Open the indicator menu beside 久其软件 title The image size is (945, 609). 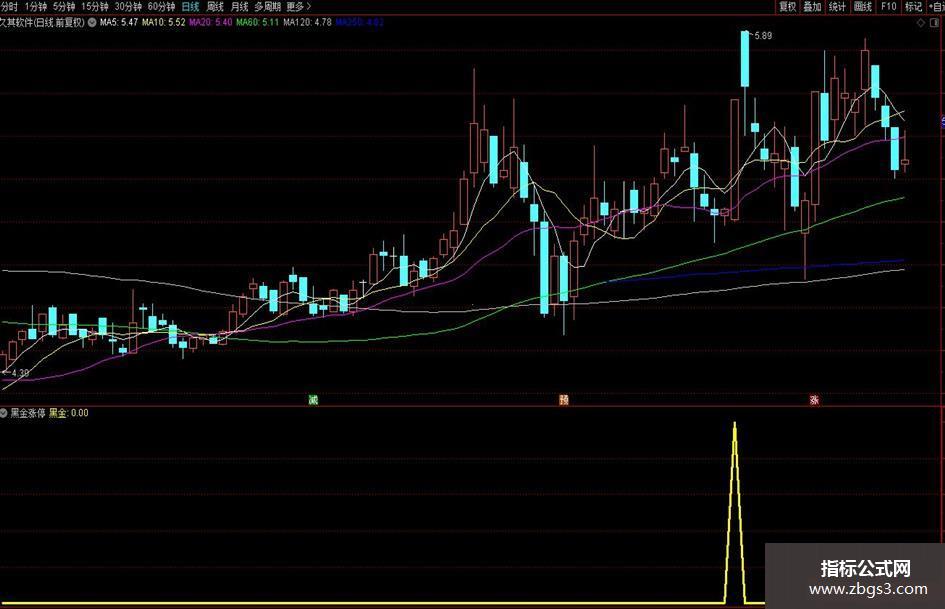click(92, 22)
